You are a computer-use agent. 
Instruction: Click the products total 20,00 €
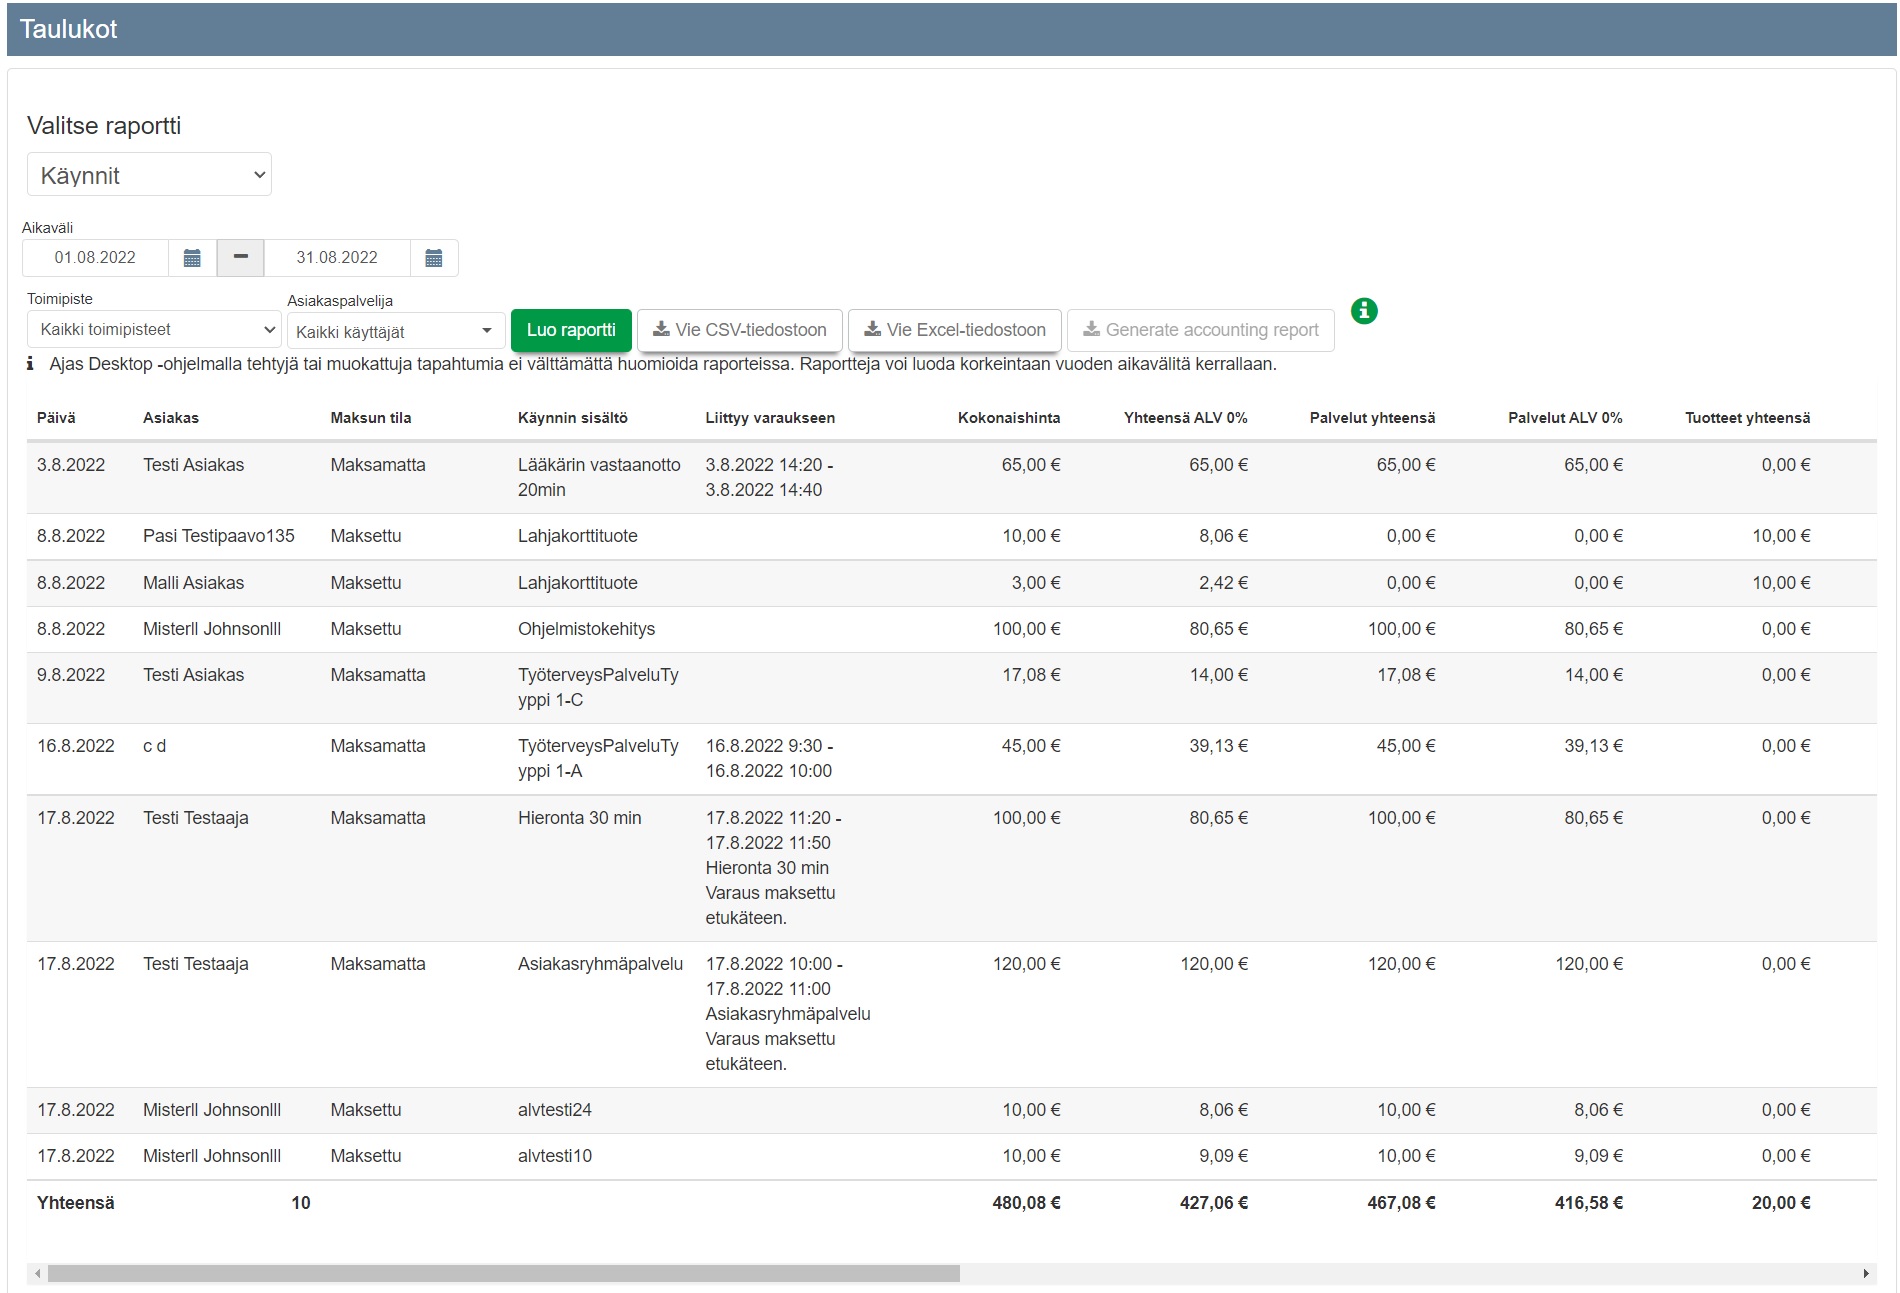tap(1781, 1203)
